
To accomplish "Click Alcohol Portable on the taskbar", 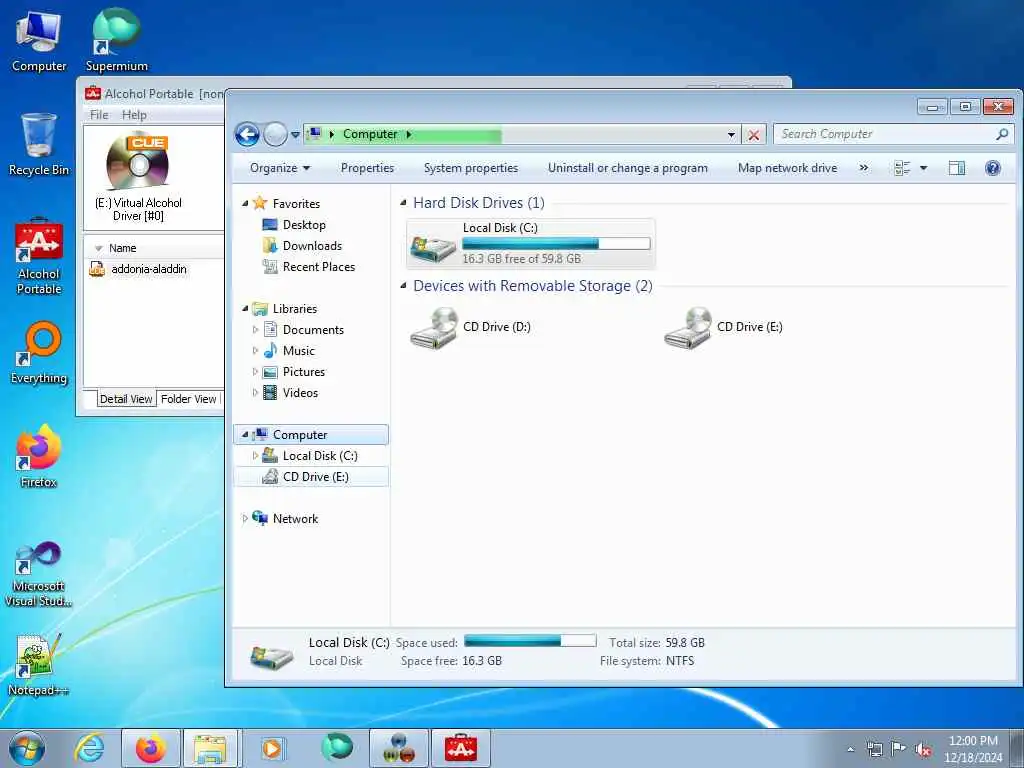I will (x=461, y=748).
